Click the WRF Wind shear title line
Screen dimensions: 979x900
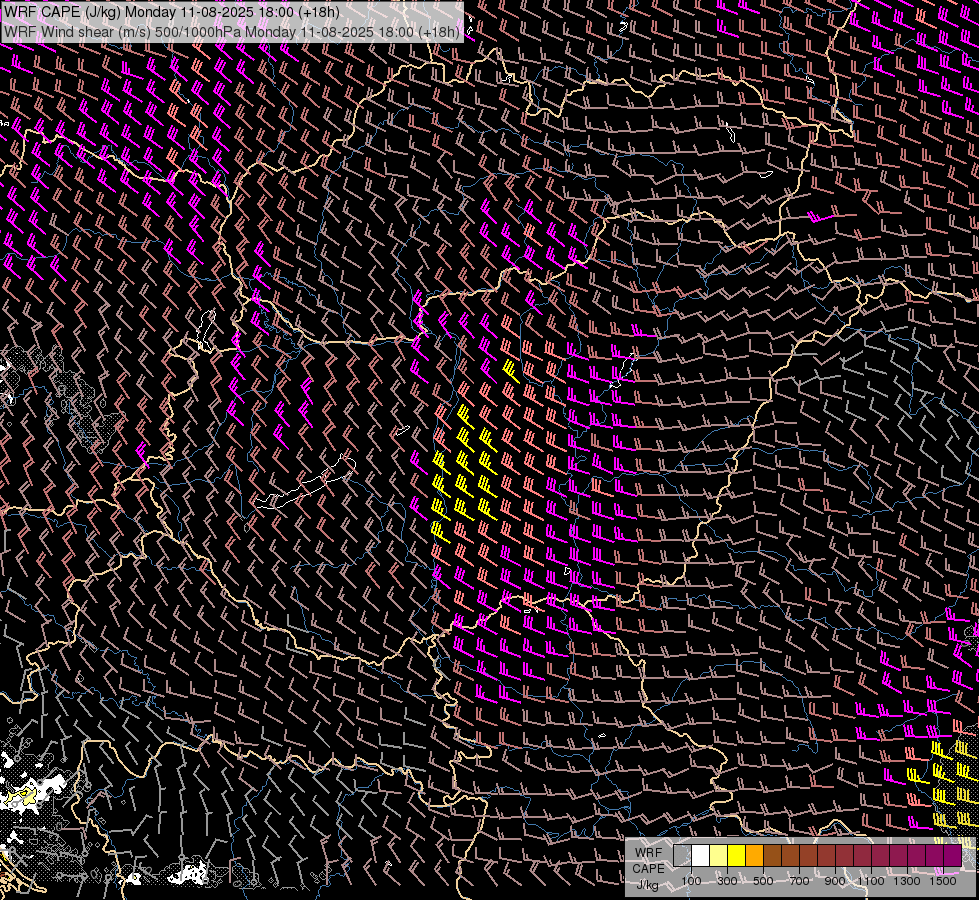[x=232, y=31]
